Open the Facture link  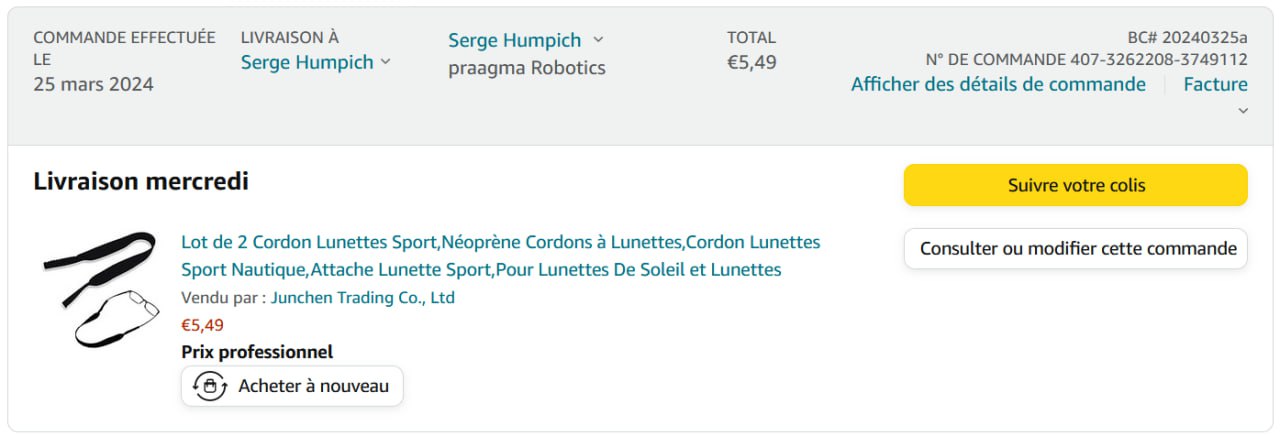pyautogui.click(x=1215, y=84)
